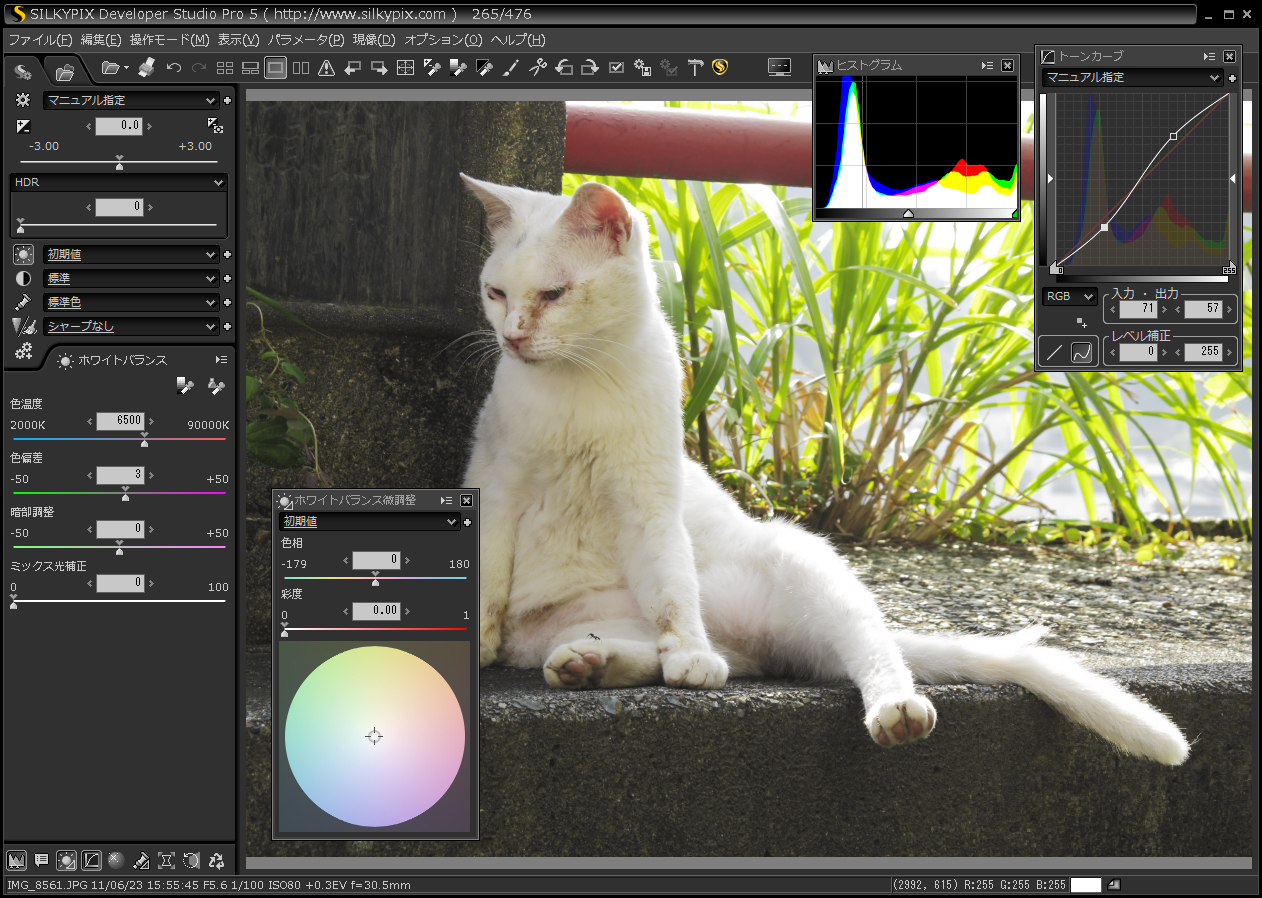Open the trimming scissors tool
This screenshot has height=898, width=1262.
point(539,68)
